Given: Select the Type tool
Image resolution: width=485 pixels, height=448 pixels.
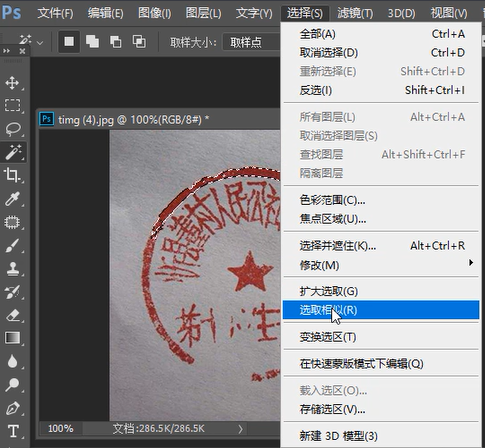Looking at the screenshot, I should click(13, 431).
